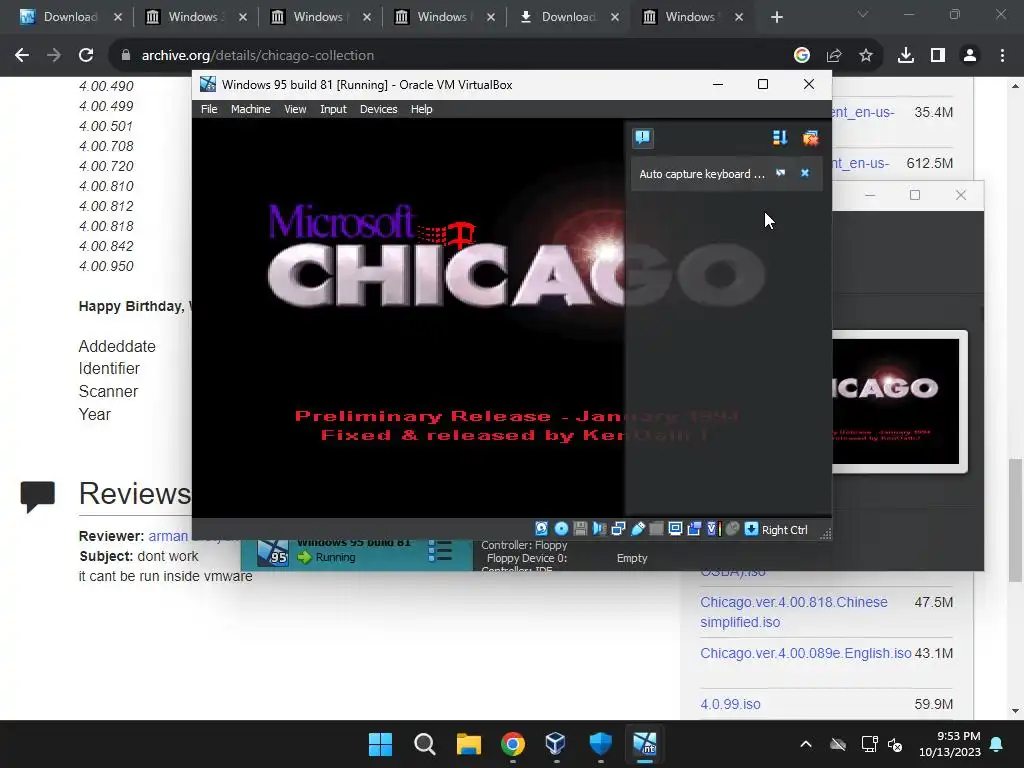This screenshot has width=1024, height=768.
Task: Expand the Auto capture keyboard notification details
Action: coord(780,173)
